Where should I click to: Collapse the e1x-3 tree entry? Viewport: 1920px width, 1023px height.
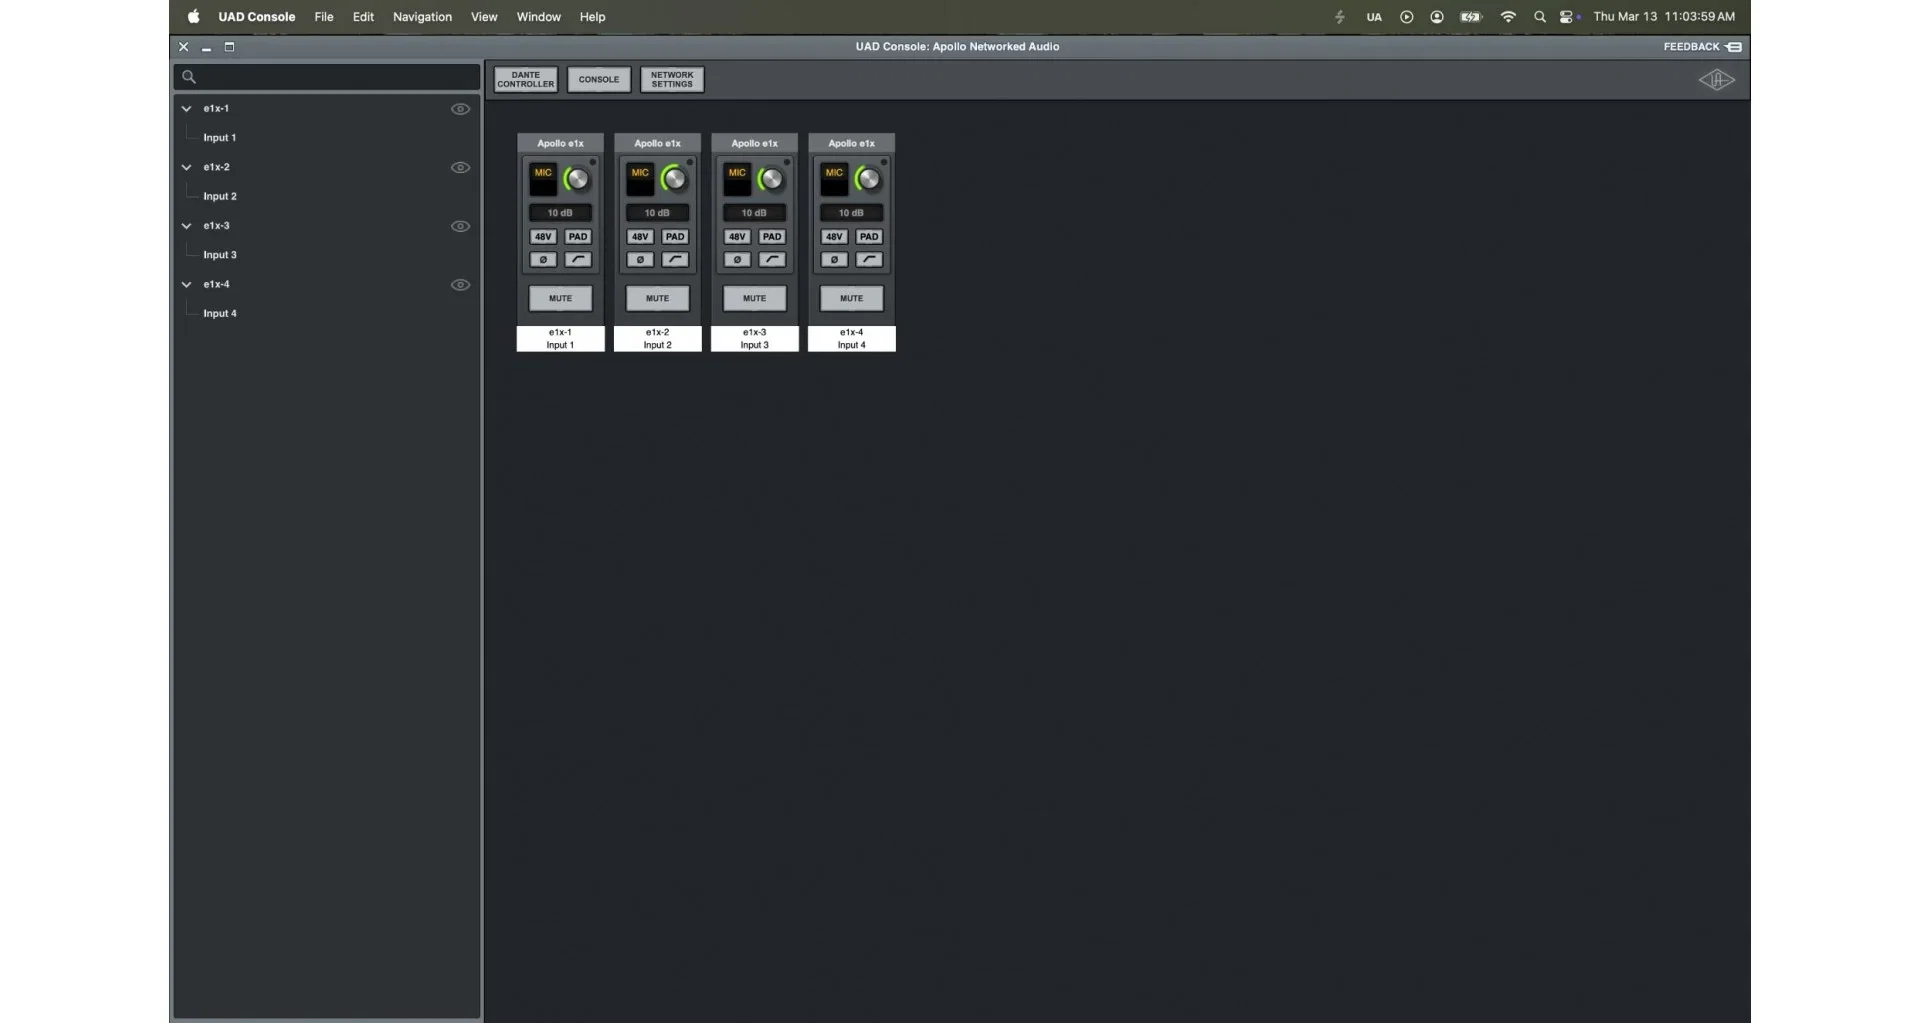[x=186, y=226]
